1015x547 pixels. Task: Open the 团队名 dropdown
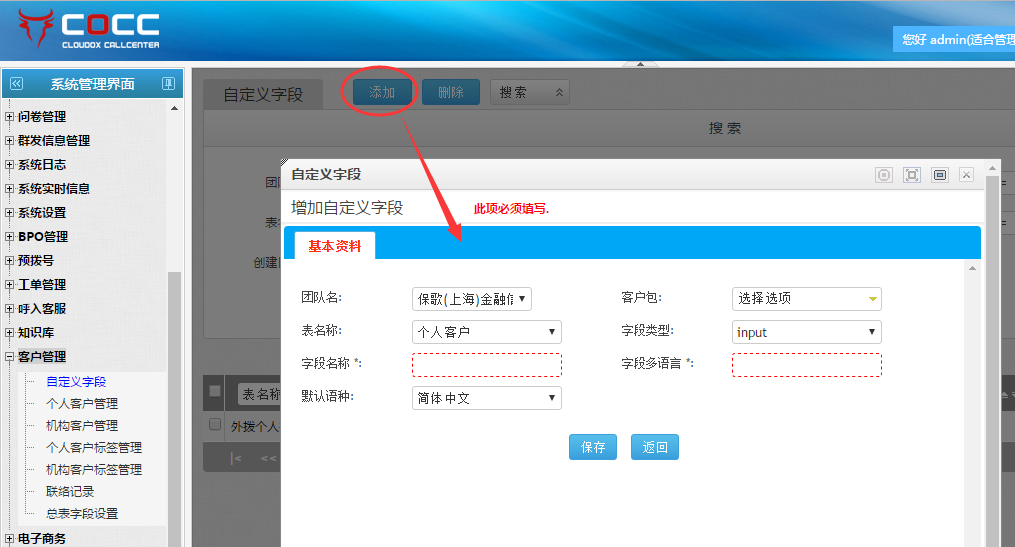point(471,299)
